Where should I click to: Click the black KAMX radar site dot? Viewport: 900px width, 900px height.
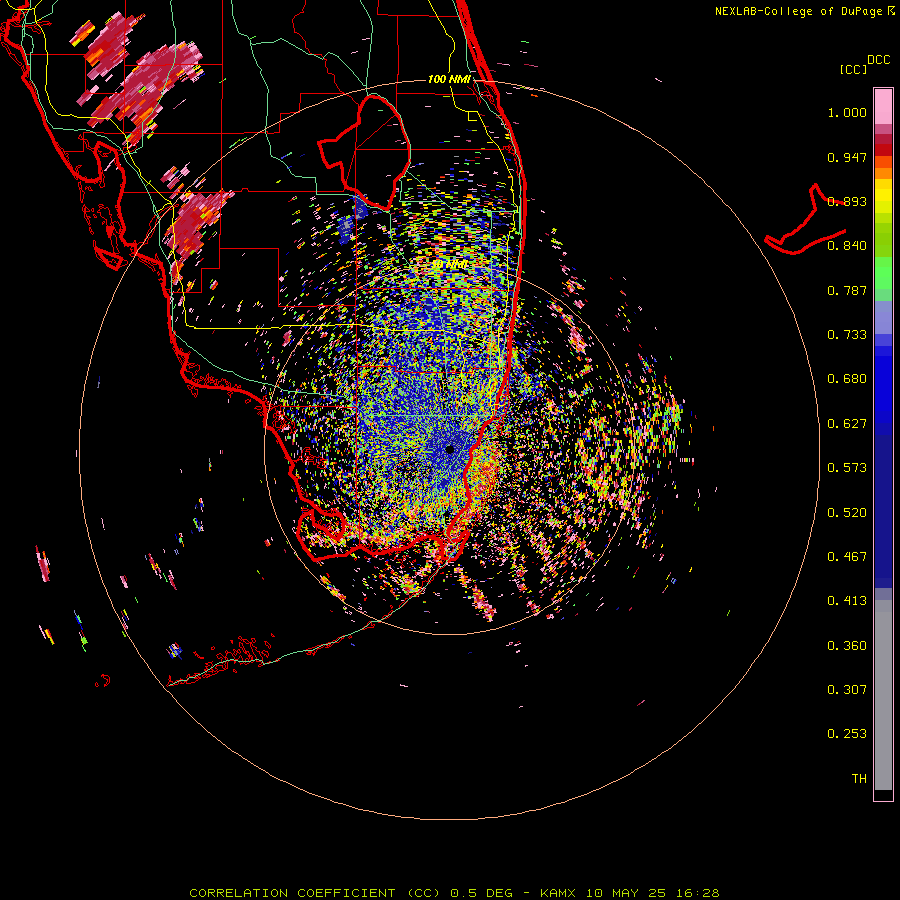pyautogui.click(x=450, y=449)
